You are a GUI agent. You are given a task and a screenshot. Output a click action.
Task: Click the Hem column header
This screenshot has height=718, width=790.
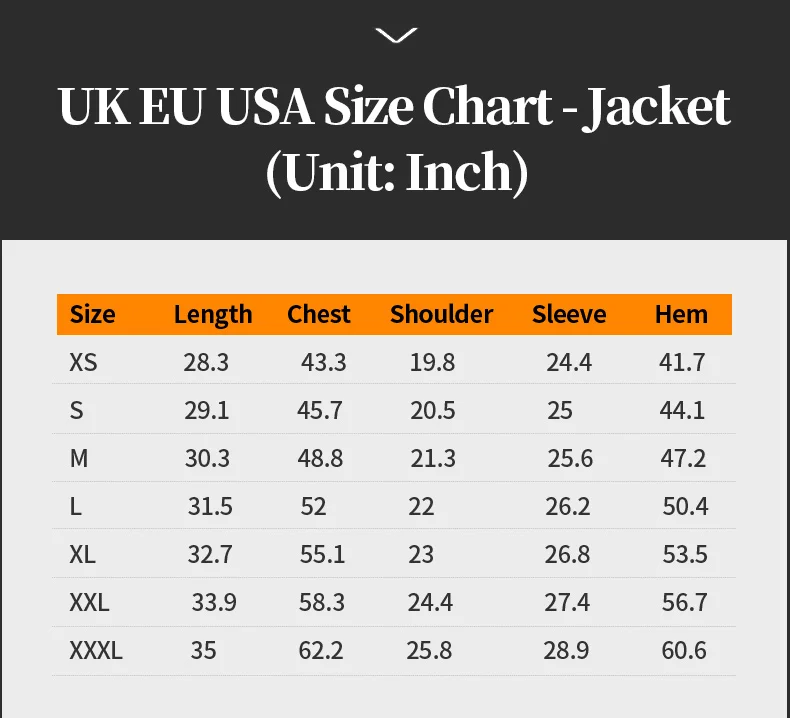(681, 314)
